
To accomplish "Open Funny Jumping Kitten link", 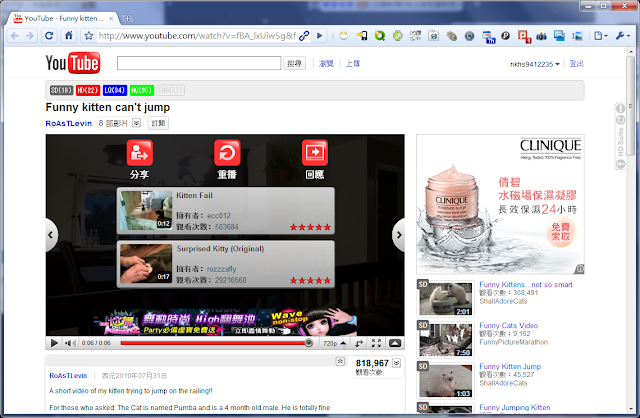I will click(x=515, y=407).
